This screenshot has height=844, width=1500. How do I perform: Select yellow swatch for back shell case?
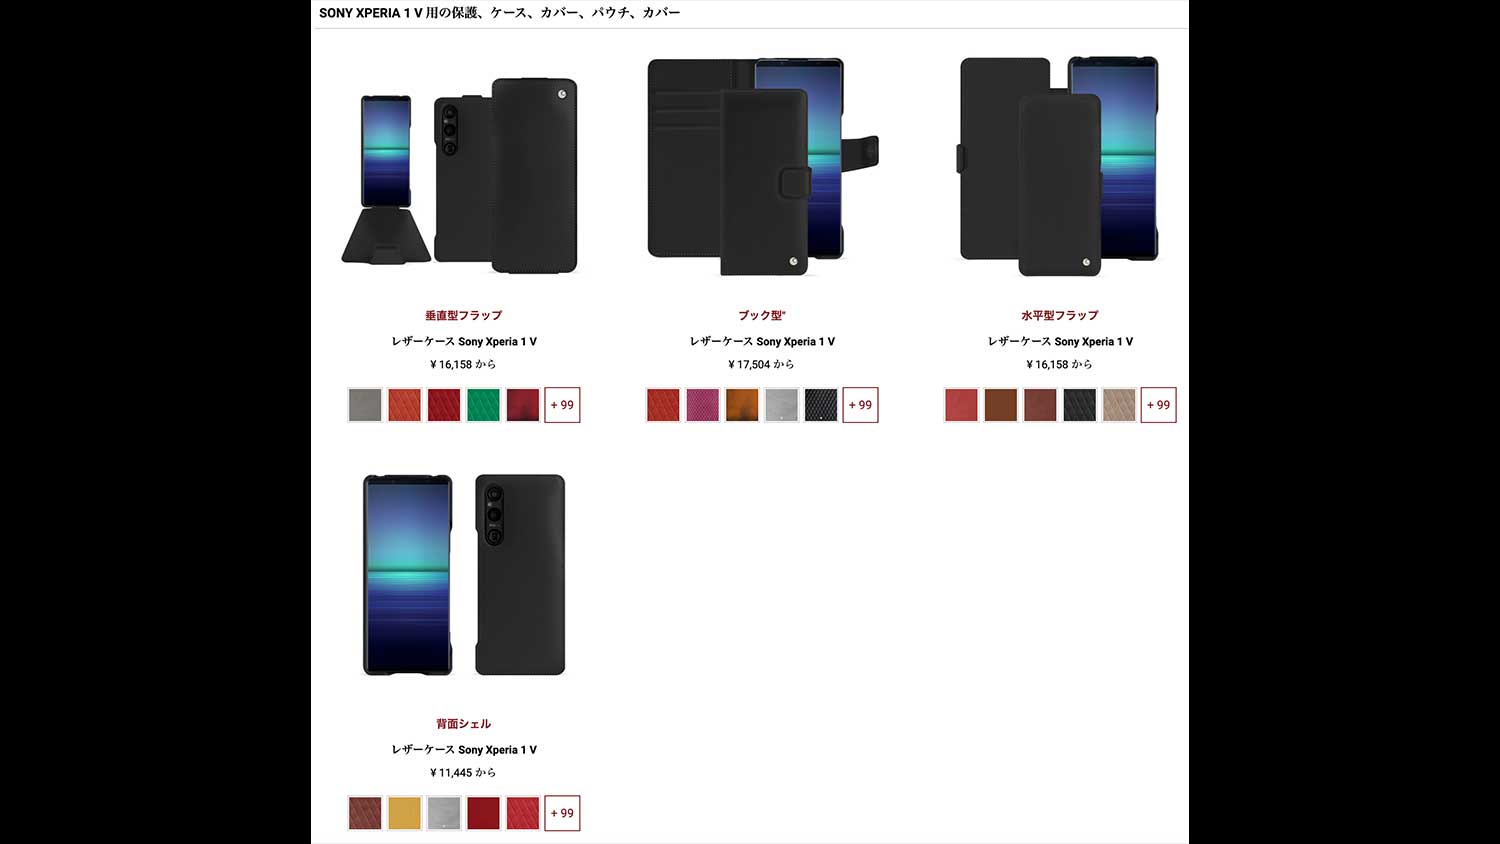pyautogui.click(x=404, y=813)
